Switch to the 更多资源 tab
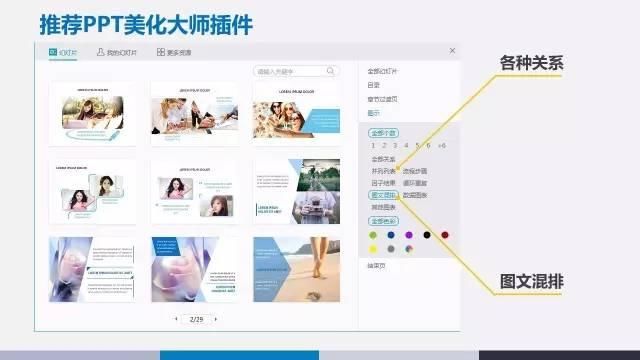640x360 pixels. click(x=174, y=52)
